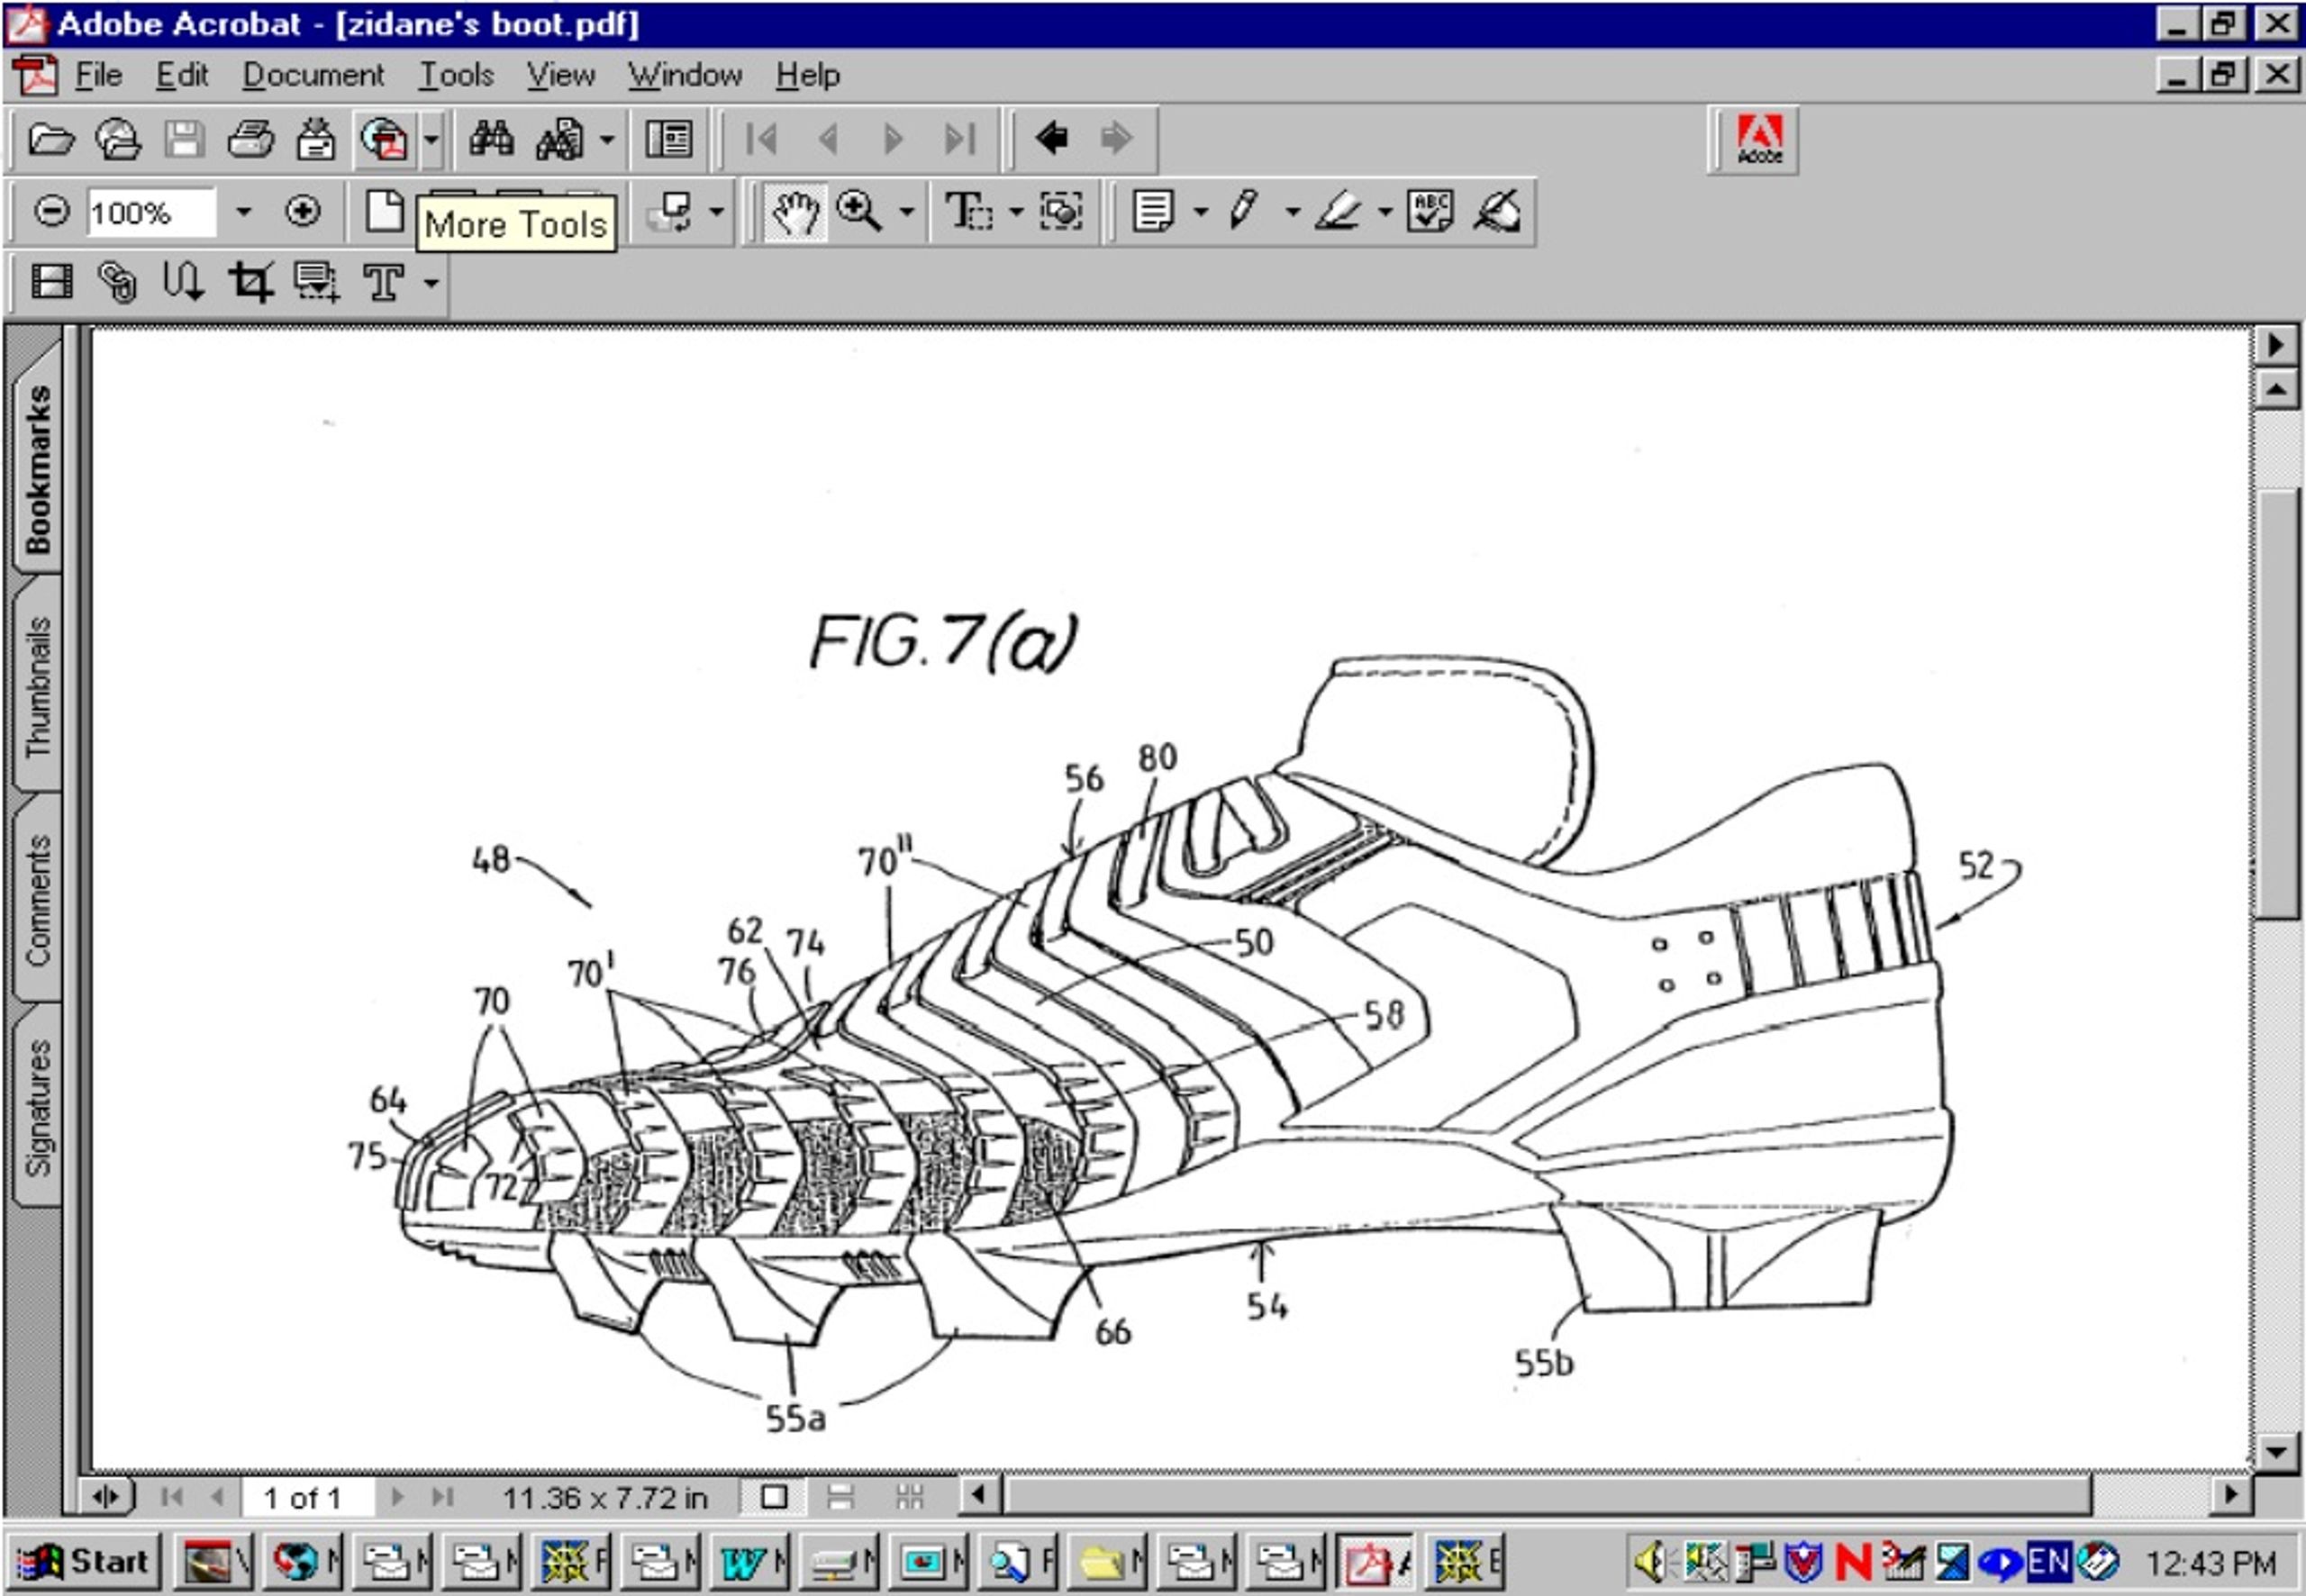
Task: Expand the Note tool dropdown arrow
Action: [x=1200, y=212]
